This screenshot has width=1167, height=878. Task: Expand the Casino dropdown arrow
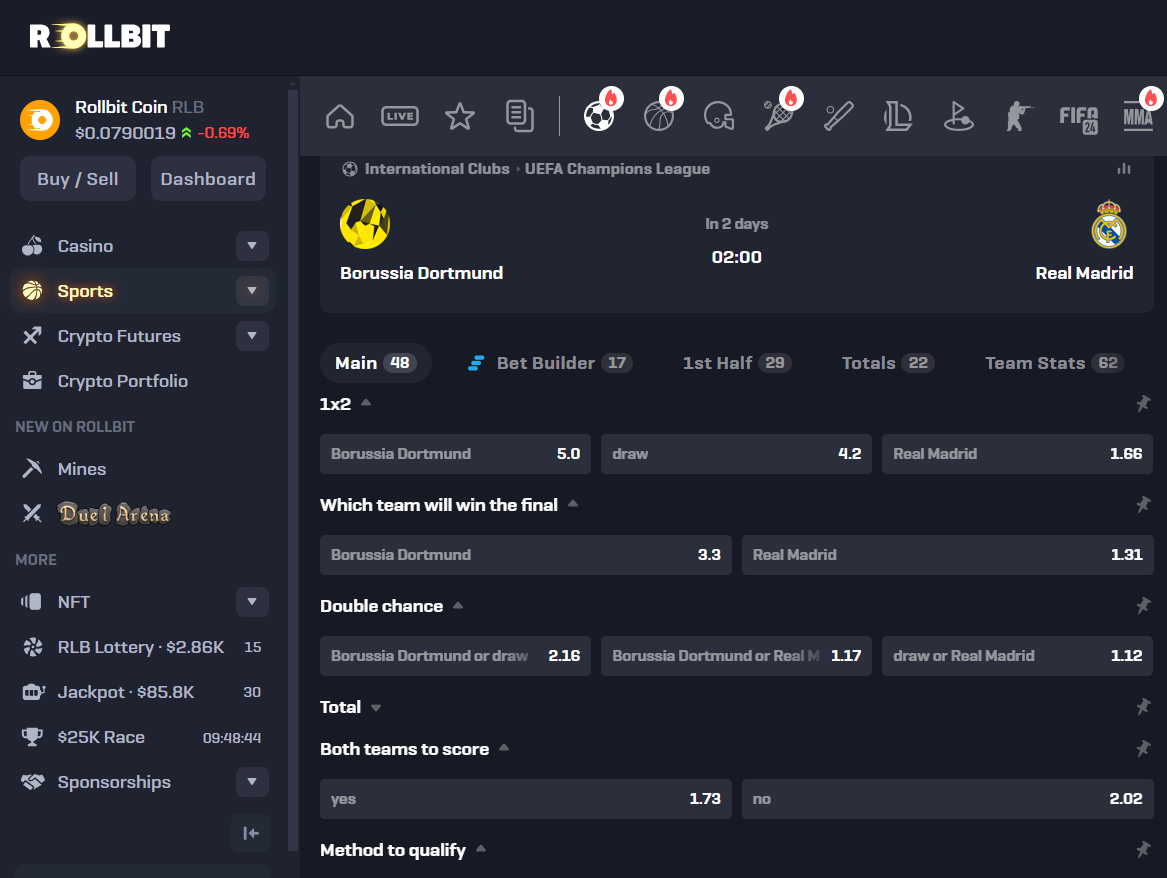tap(252, 246)
